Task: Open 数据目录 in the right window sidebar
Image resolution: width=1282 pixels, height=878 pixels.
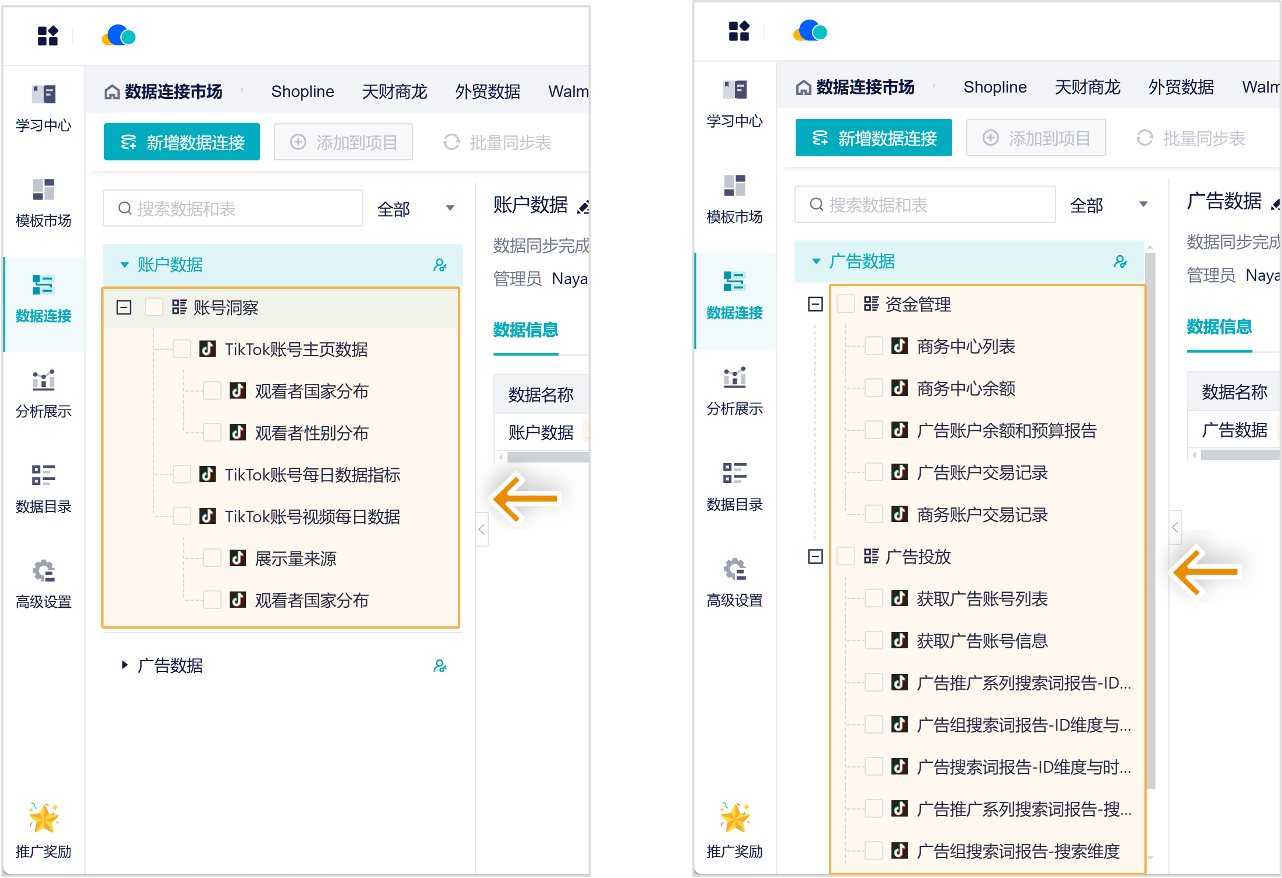Action: pyautogui.click(x=734, y=486)
